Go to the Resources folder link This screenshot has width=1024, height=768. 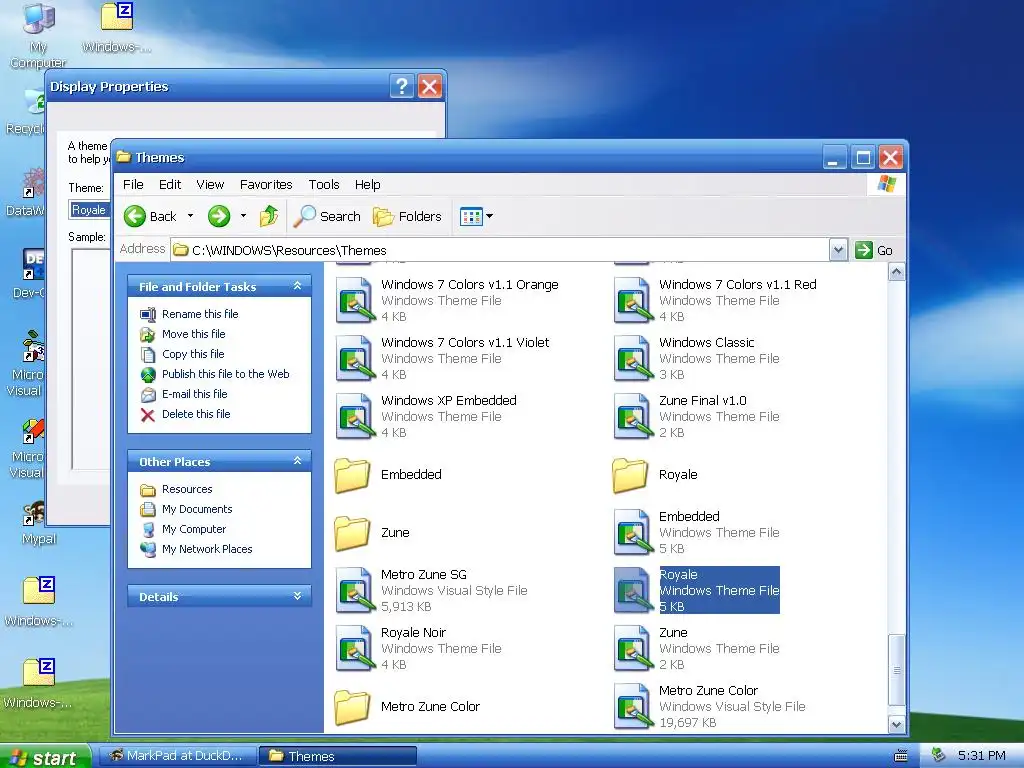point(187,489)
